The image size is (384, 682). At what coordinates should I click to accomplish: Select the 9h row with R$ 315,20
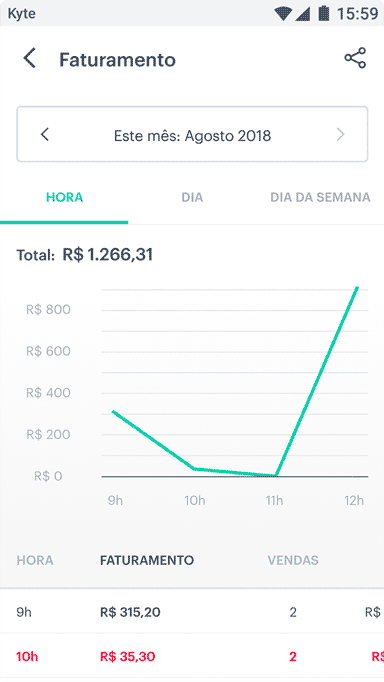click(x=192, y=612)
